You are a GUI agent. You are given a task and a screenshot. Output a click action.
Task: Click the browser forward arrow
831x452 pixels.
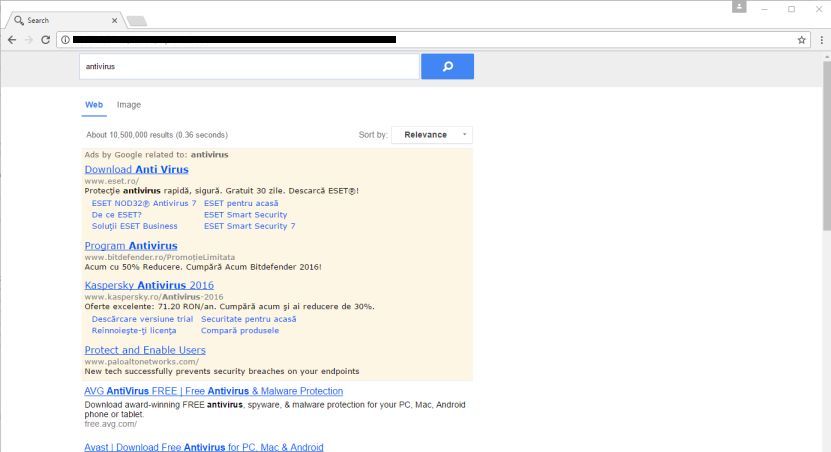point(29,40)
